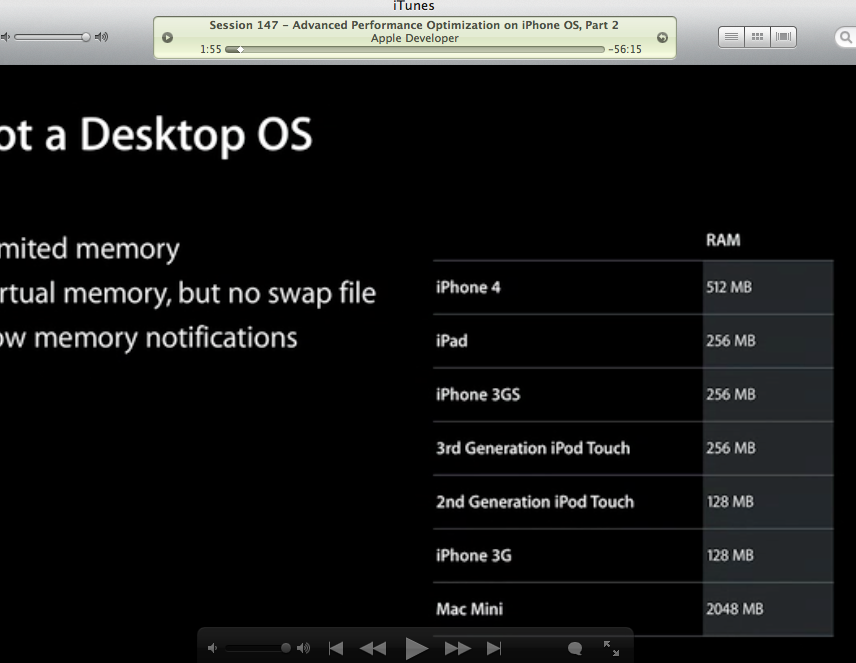Play the video from overlay controls
Image resolution: width=856 pixels, height=663 pixels.
tap(417, 649)
